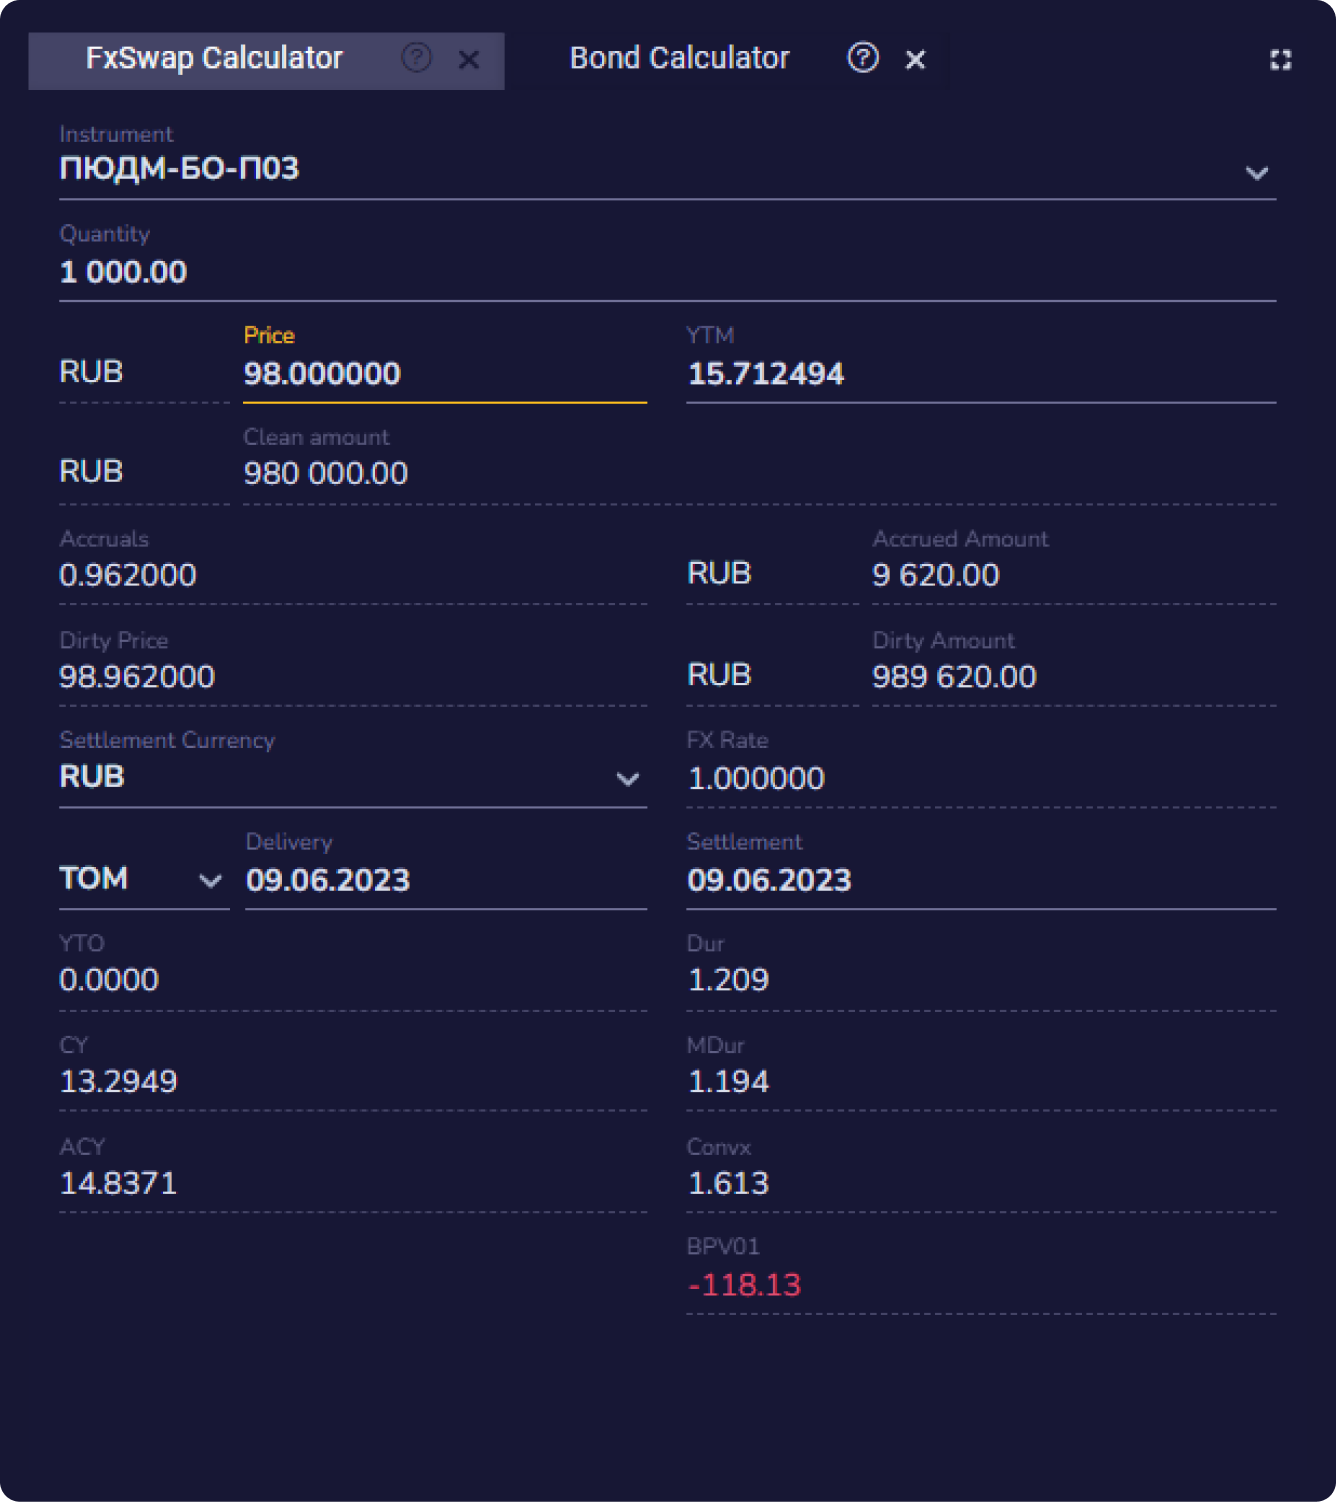Viewport: 1336px width, 1503px height.
Task: Open the TOM delivery type dropdown
Action: pos(209,880)
